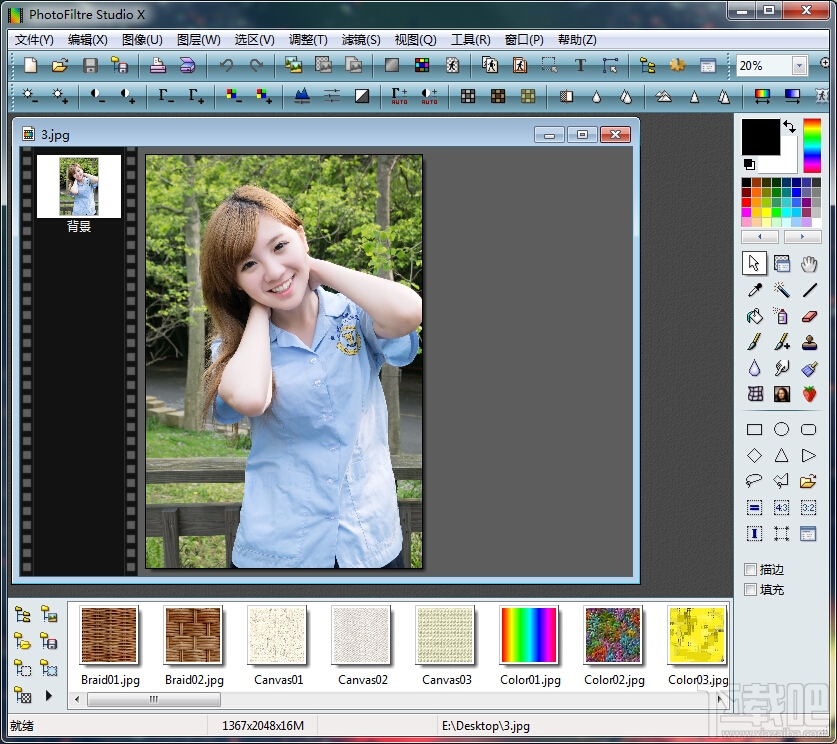Open the 调整(T) menu
Image resolution: width=837 pixels, height=744 pixels.
pyautogui.click(x=308, y=40)
